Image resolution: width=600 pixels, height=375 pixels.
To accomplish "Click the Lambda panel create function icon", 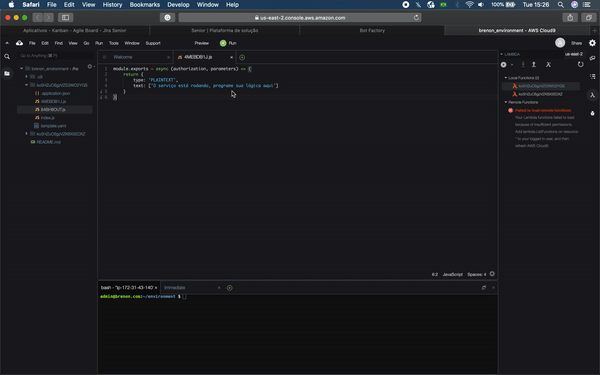I will click(x=504, y=65).
